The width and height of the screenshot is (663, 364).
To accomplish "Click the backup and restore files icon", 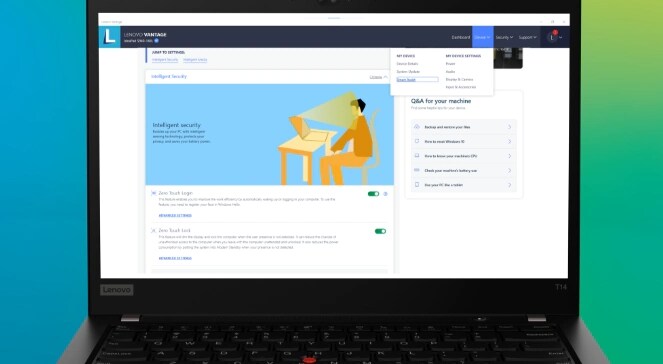I will (417, 127).
